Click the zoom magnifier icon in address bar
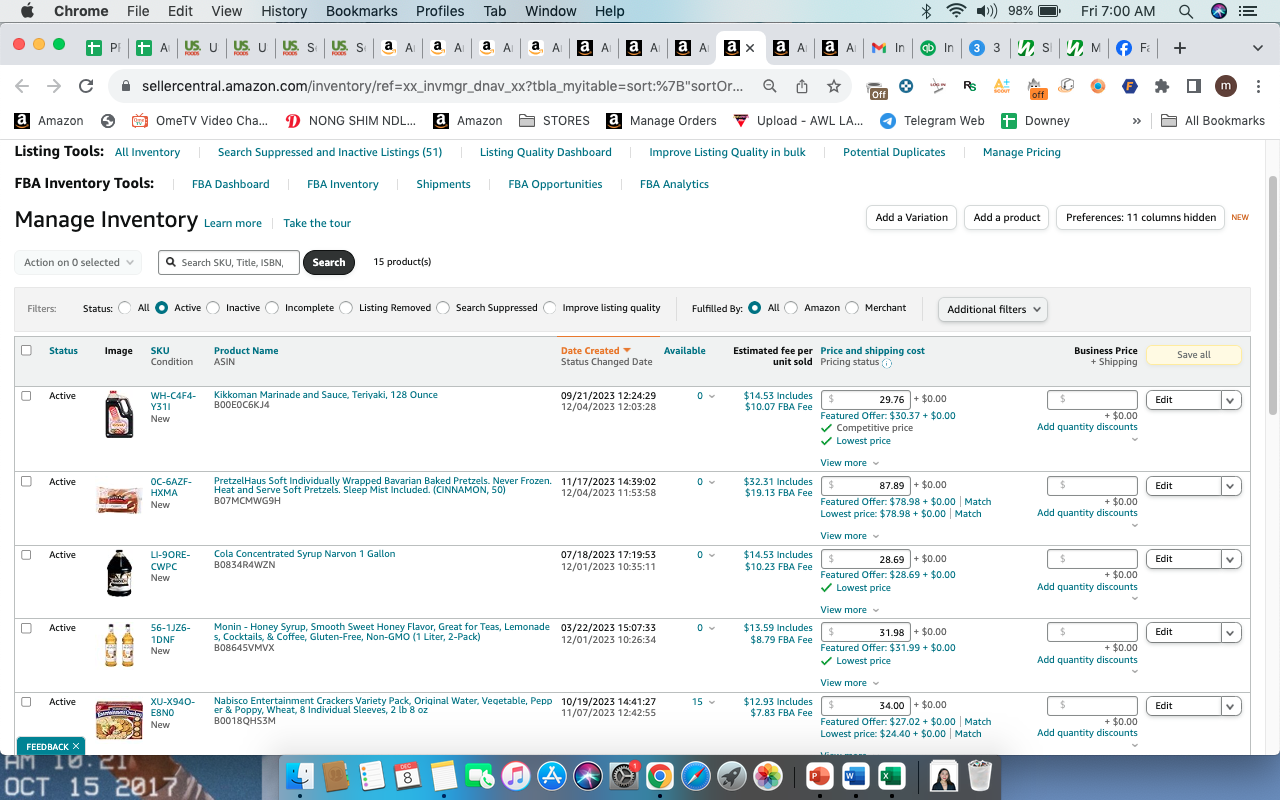 point(770,86)
